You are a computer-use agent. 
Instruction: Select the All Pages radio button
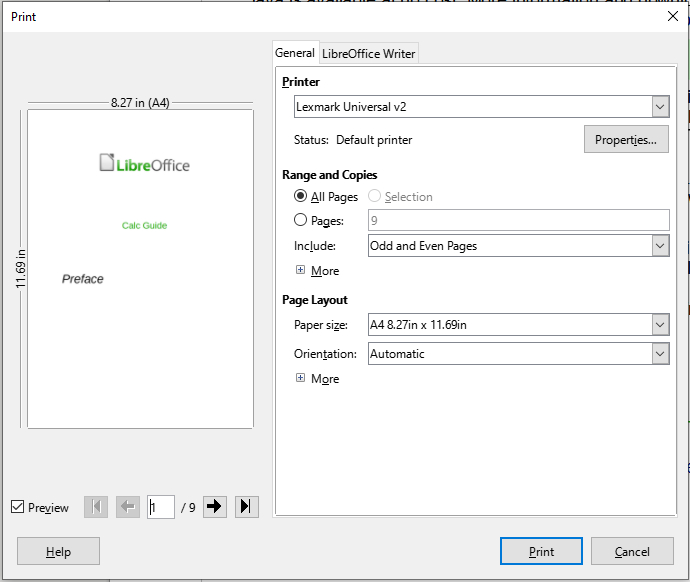(x=300, y=196)
